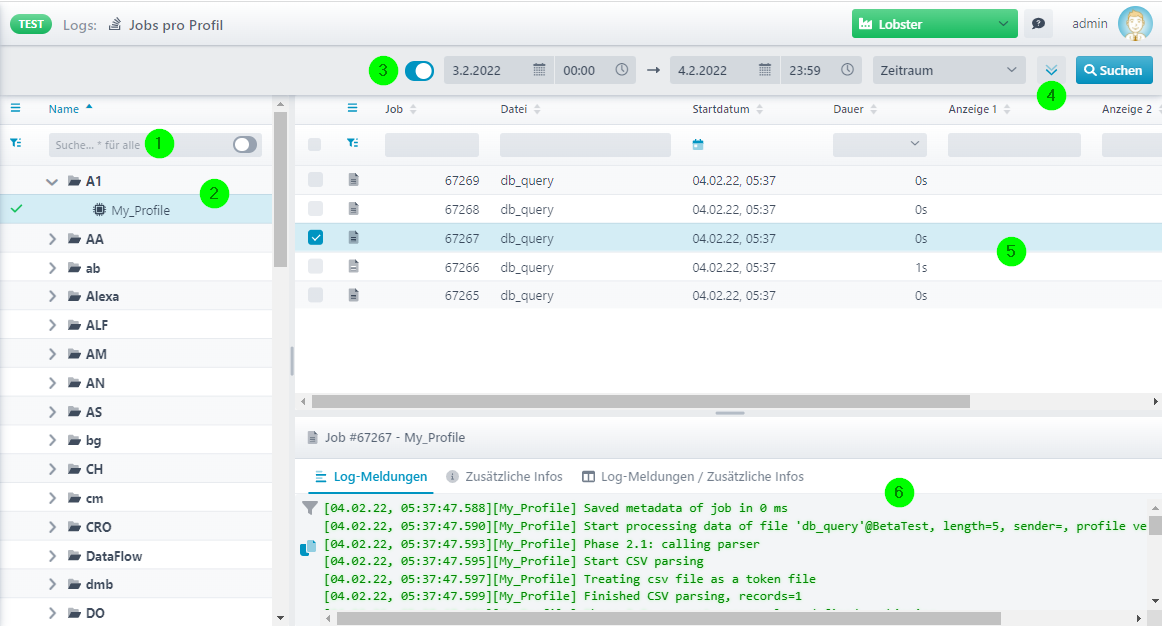Screen dimensions: 1162x626
Task: Sort by Anzeige 1 column header
Action: click(980, 109)
